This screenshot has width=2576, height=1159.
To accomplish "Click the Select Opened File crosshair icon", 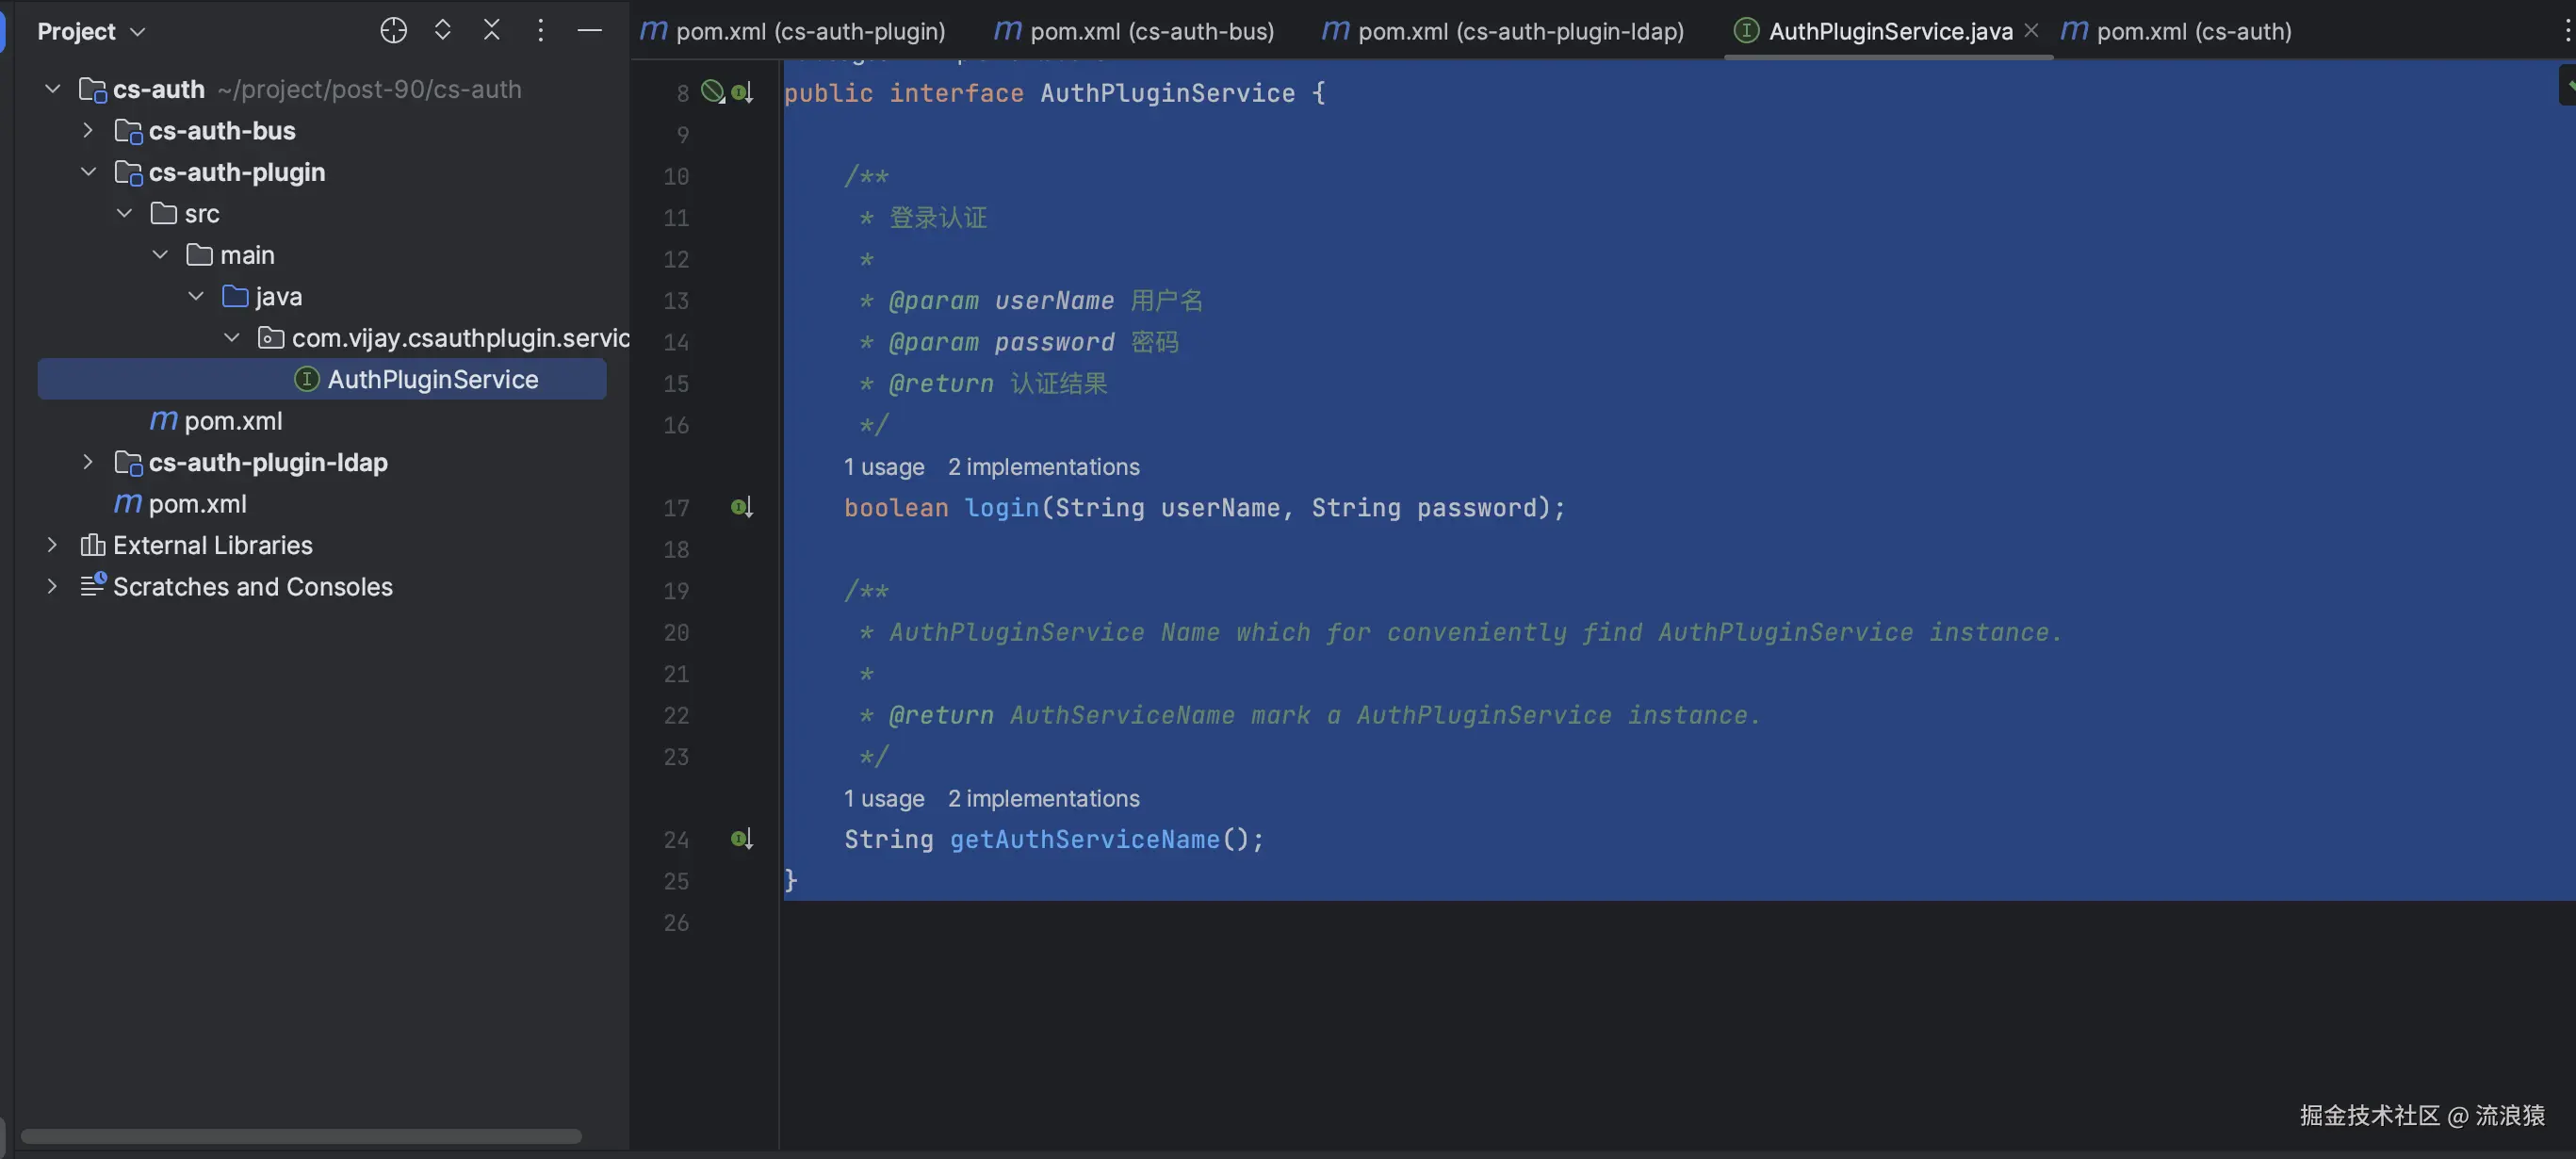I will point(393,31).
